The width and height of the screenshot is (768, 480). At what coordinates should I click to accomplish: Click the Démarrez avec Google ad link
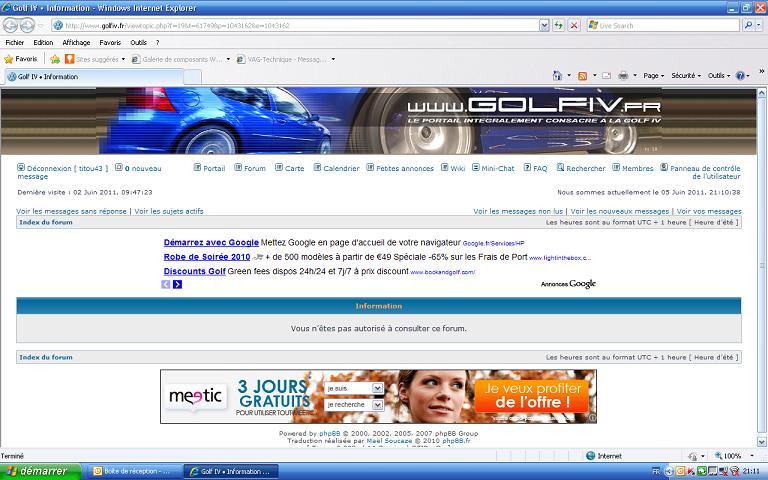[211, 242]
